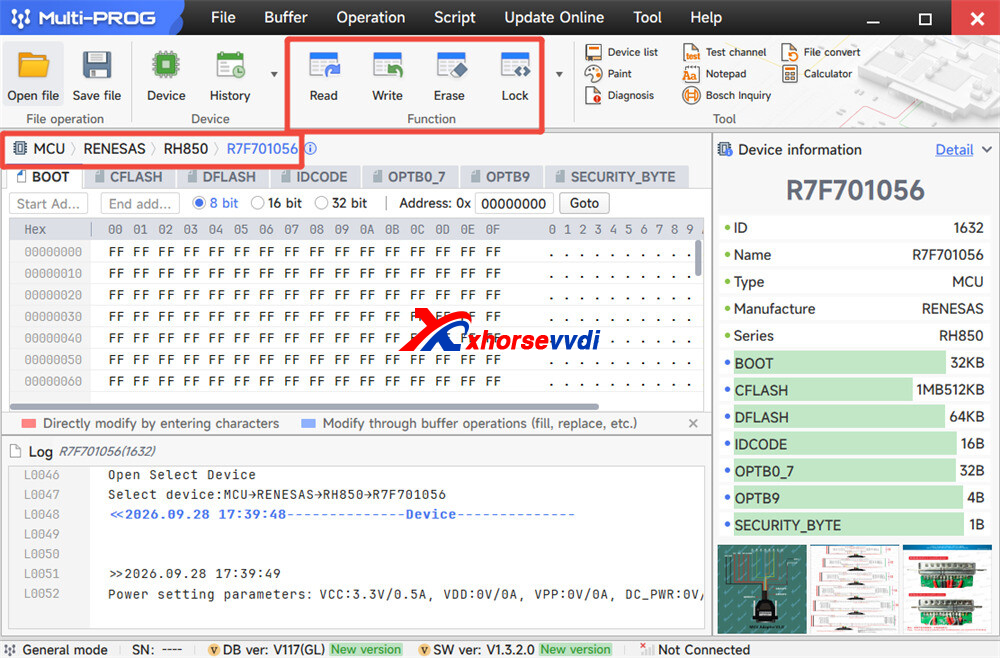Click the Goto button
Viewport: 1000px width, 658px height.
(x=584, y=203)
